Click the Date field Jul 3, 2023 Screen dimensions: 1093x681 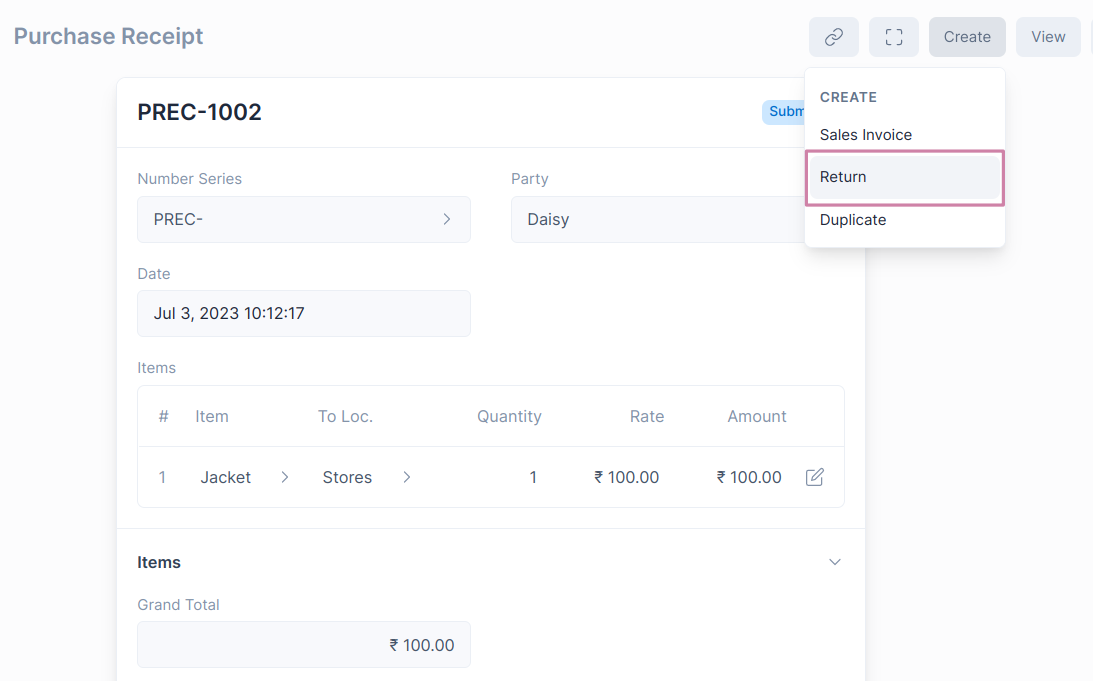click(x=303, y=313)
